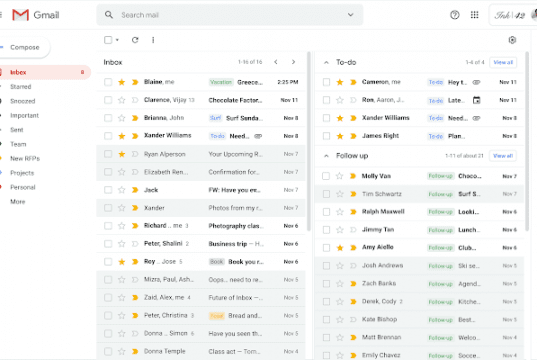The height and width of the screenshot is (360, 537).
Task: Star the Clarence, Vijay email
Action: tap(121, 100)
